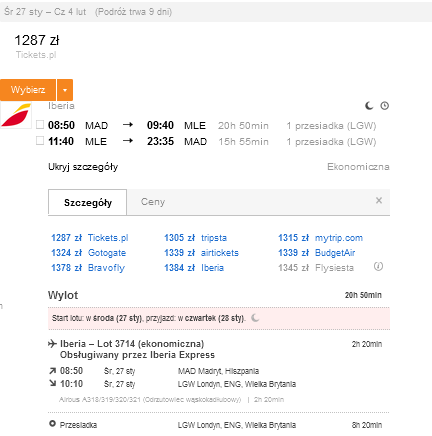
Task: Click the Iberia airline logo
Action: point(16,115)
